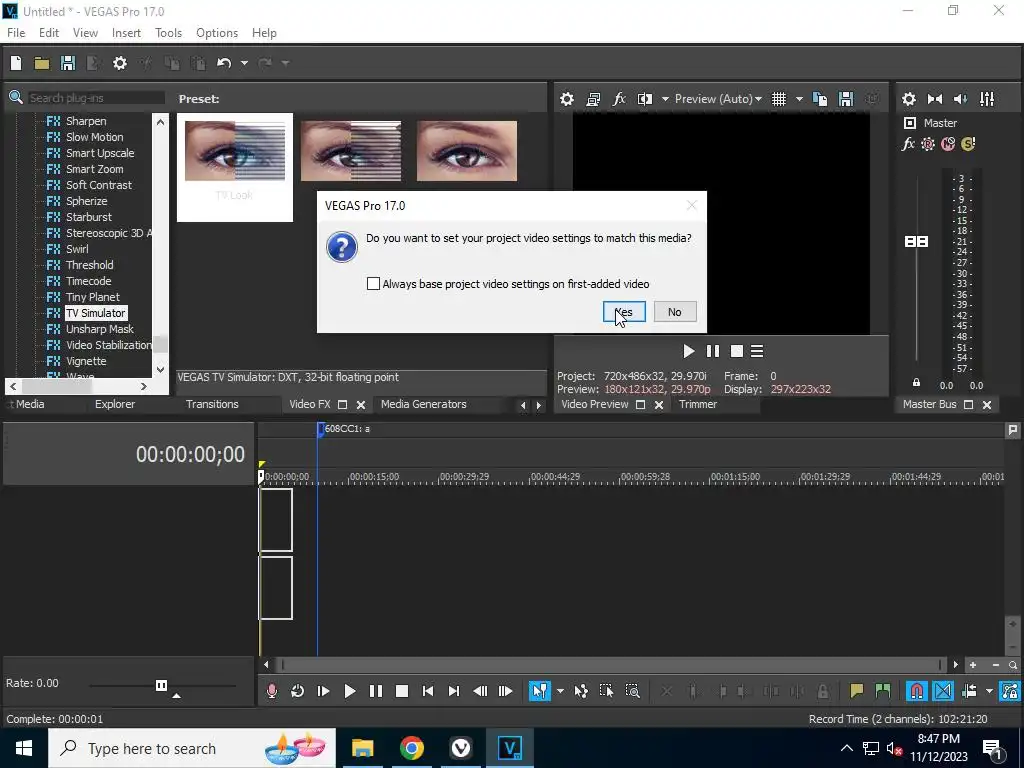Select the Selection Edit tool
Viewport: 1024px width, 768px height.
(607, 691)
